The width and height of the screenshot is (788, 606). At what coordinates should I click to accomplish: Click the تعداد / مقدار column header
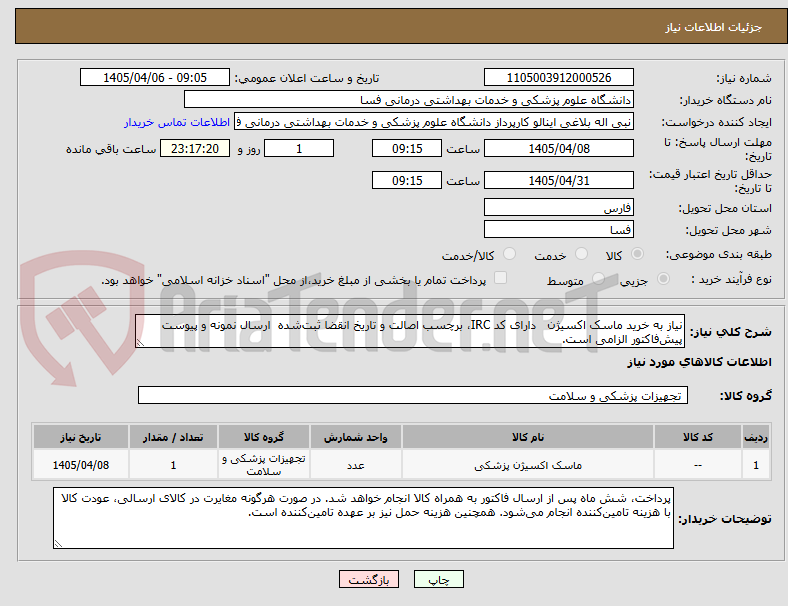[173, 437]
